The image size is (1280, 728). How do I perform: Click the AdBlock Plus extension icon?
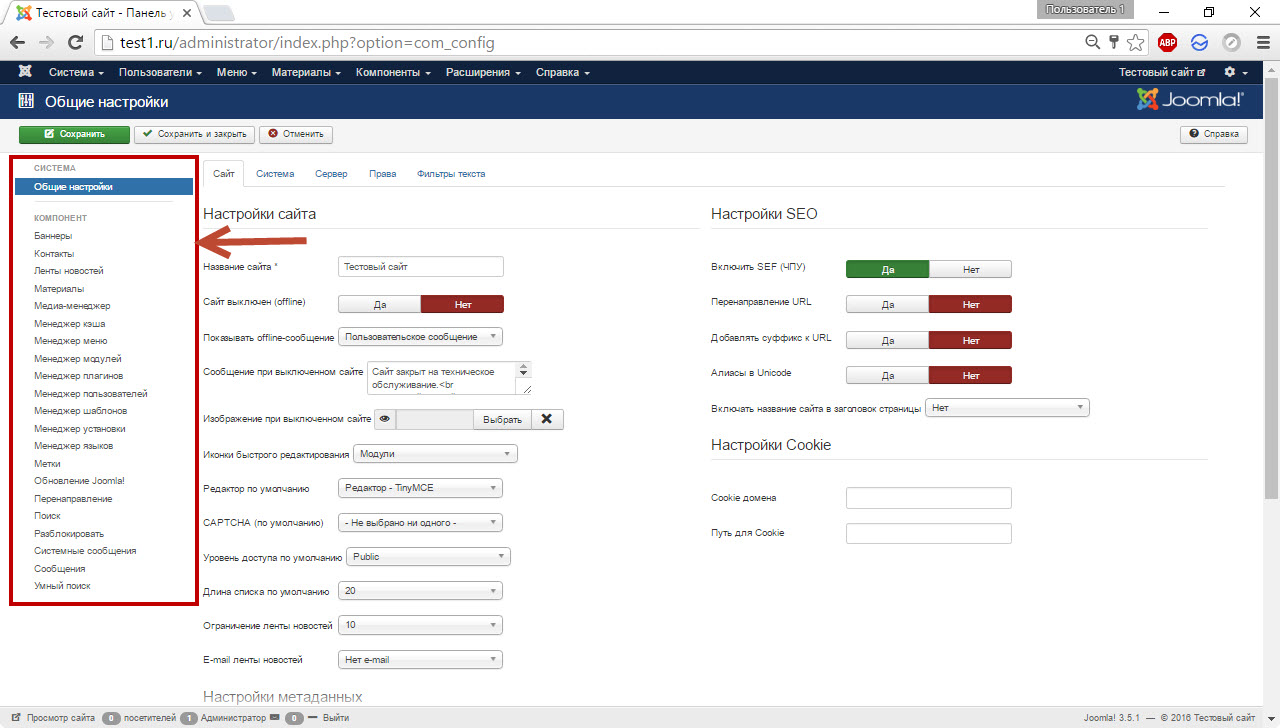point(1167,43)
